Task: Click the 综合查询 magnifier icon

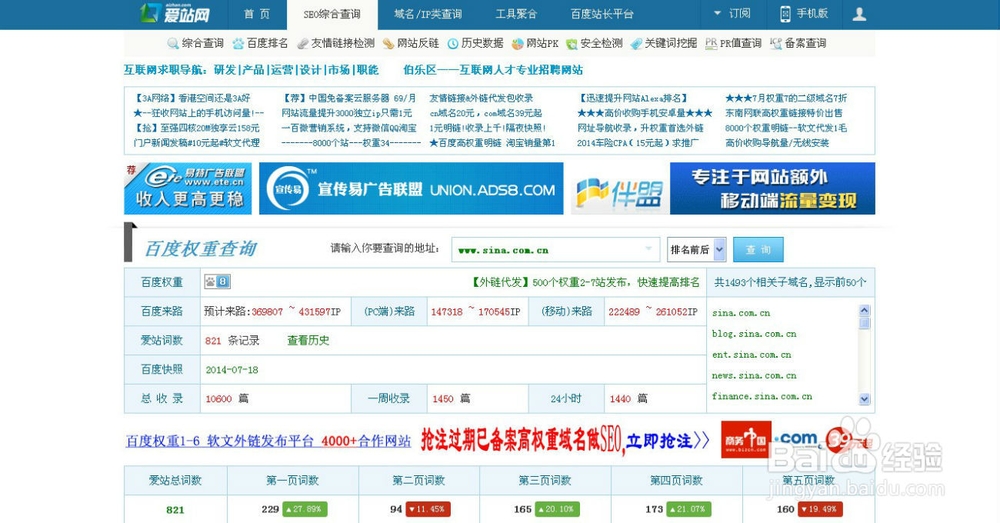Action: click(173, 43)
